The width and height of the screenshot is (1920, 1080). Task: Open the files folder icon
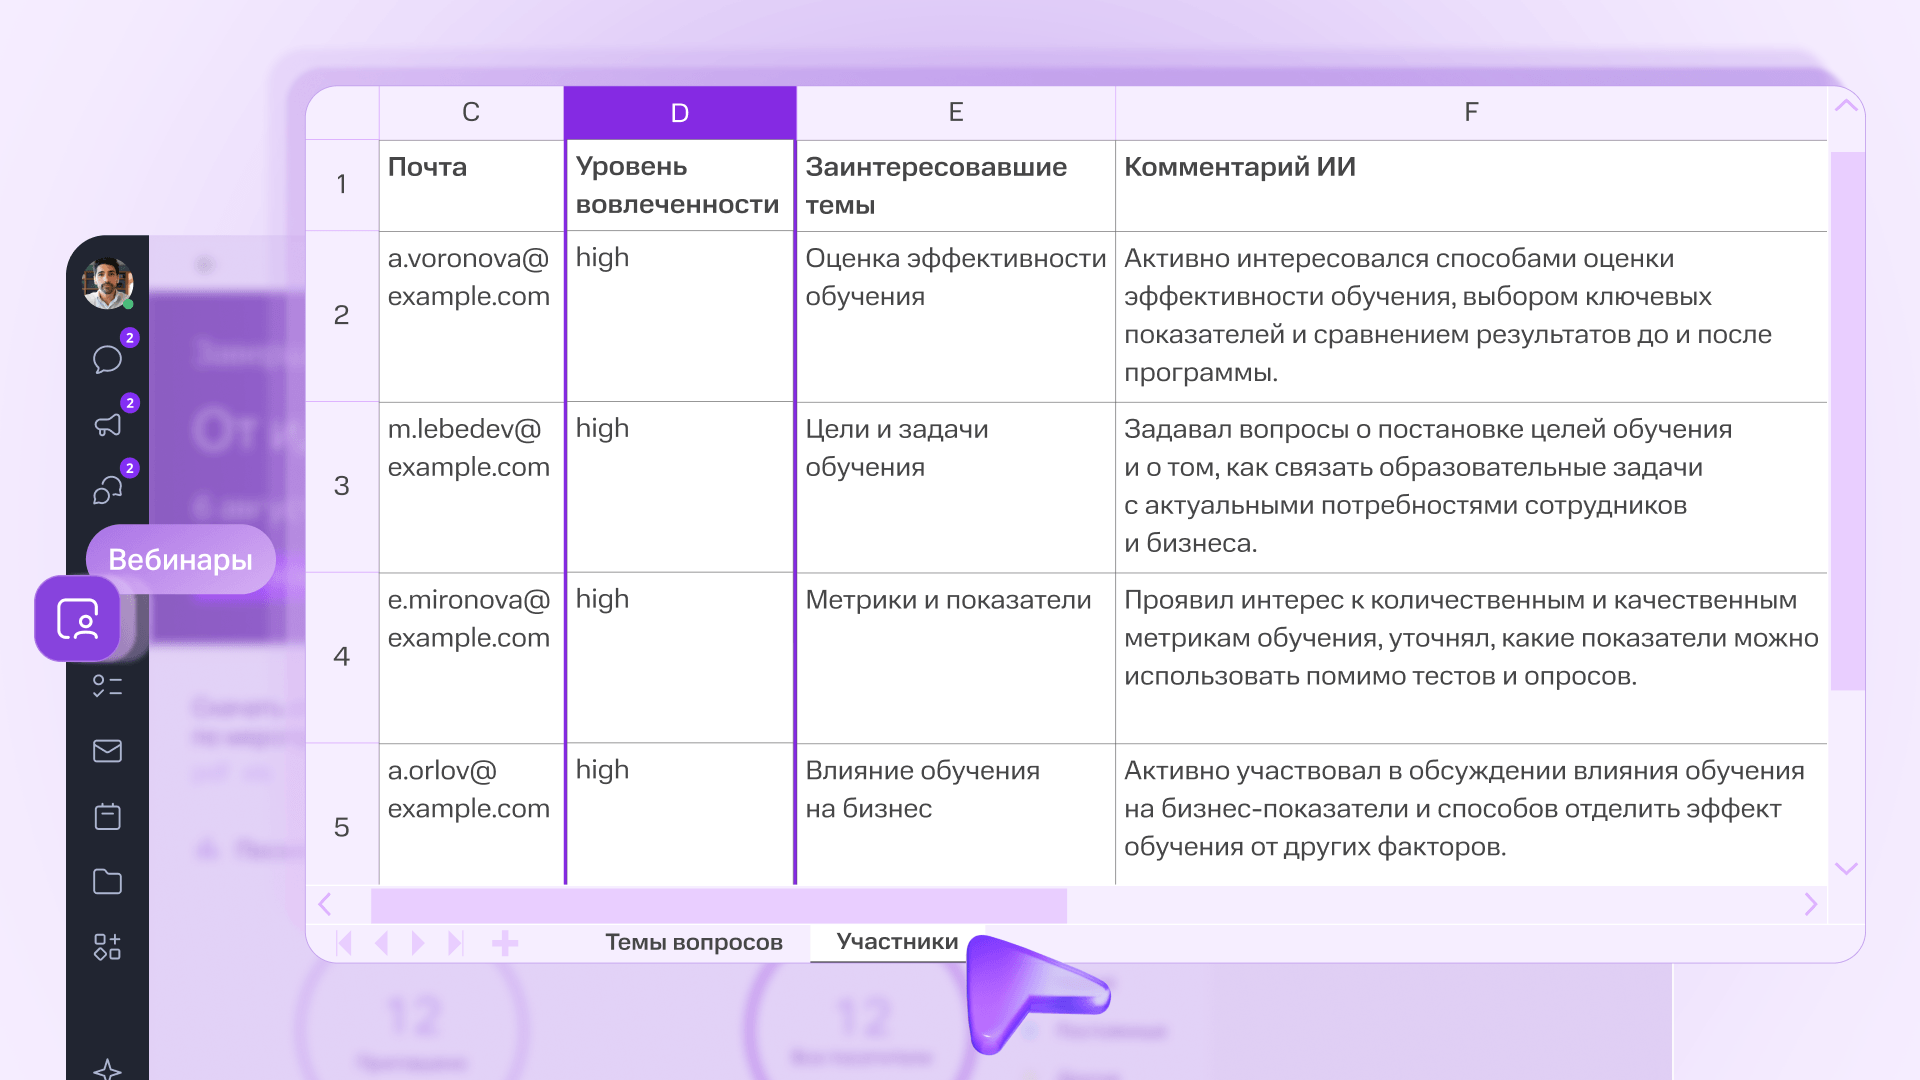[107, 881]
